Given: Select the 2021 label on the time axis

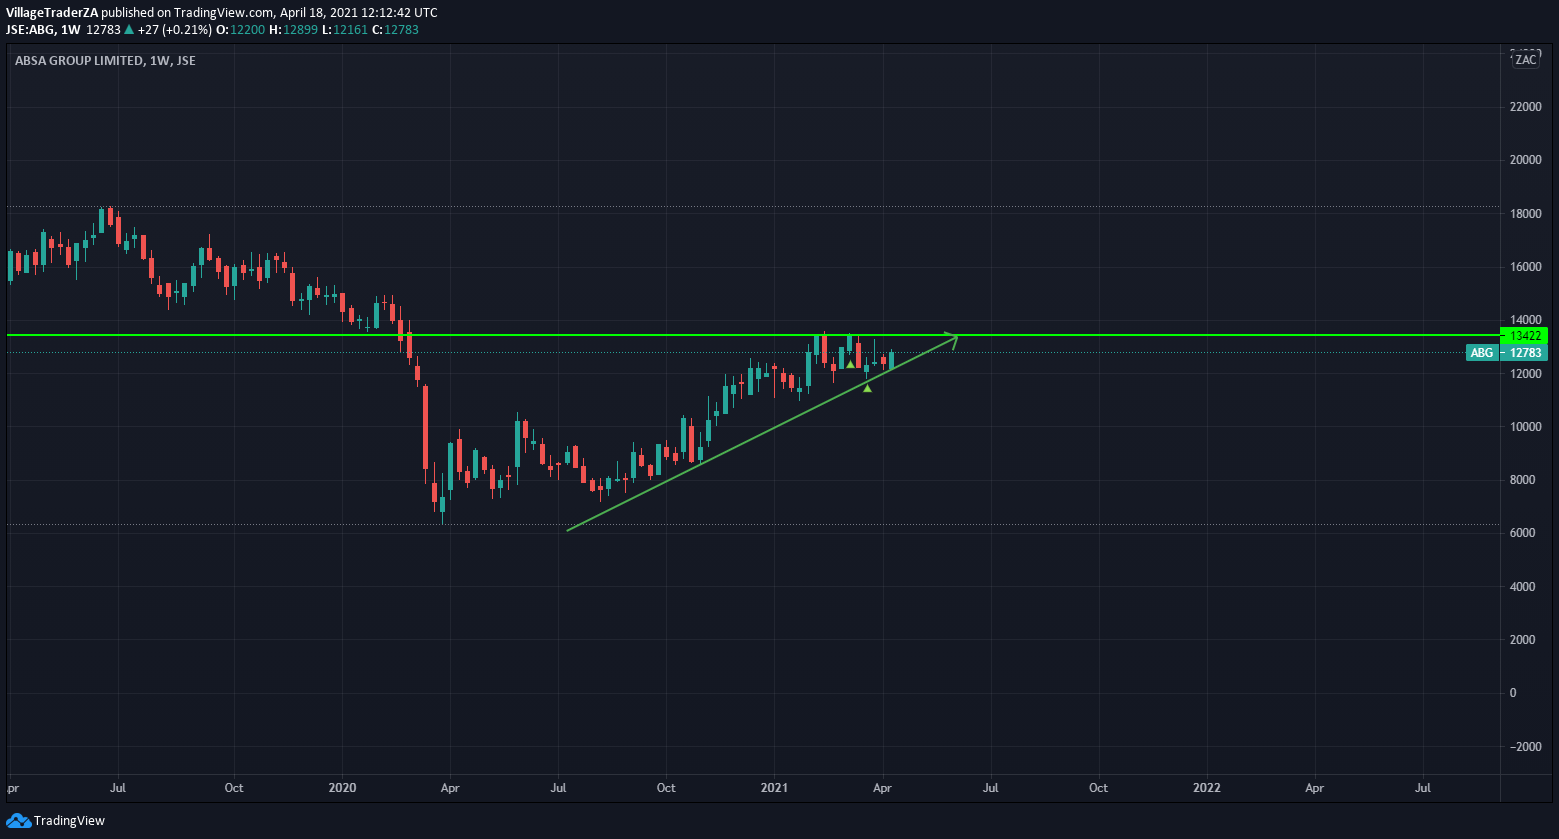Looking at the screenshot, I should pos(774,788).
